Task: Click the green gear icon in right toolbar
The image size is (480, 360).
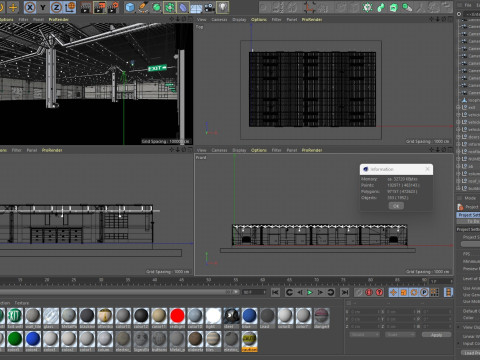Action: pyautogui.click(x=367, y=7)
